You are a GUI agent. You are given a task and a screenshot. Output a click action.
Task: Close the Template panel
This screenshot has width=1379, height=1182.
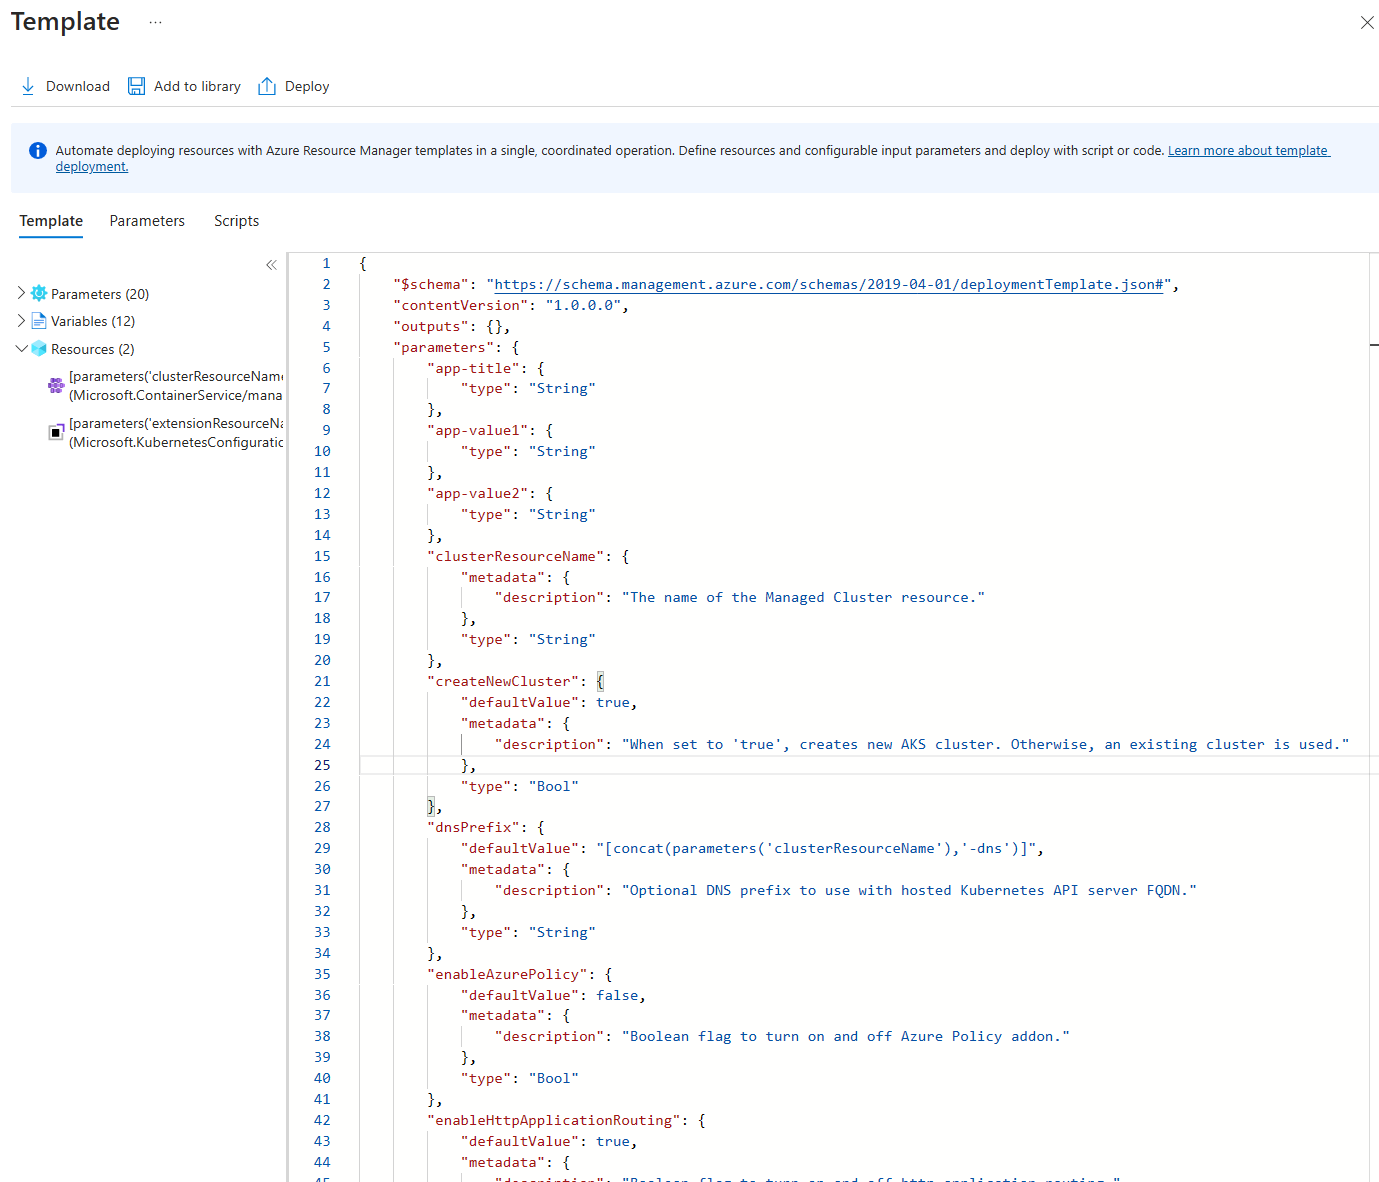pos(1366,22)
